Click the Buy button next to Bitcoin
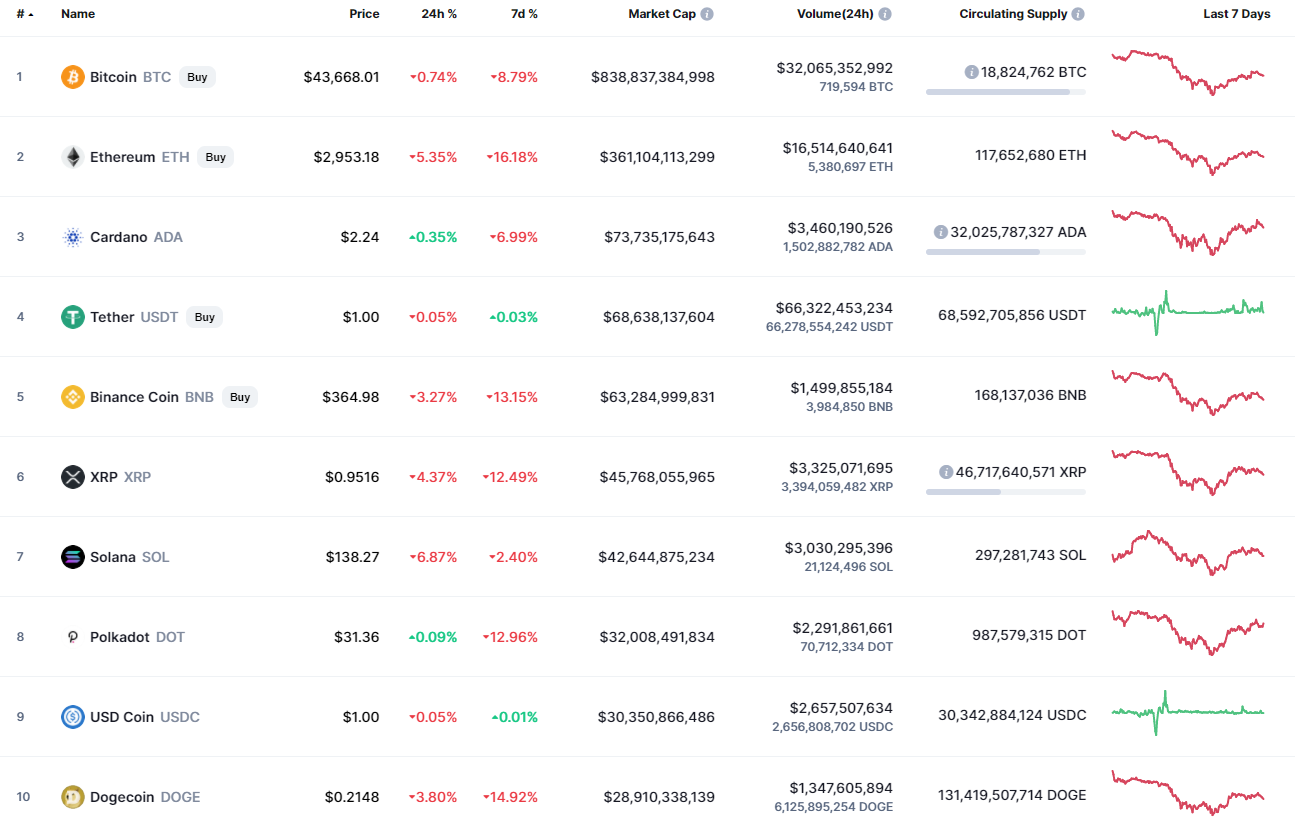This screenshot has width=1295, height=825. pos(198,77)
